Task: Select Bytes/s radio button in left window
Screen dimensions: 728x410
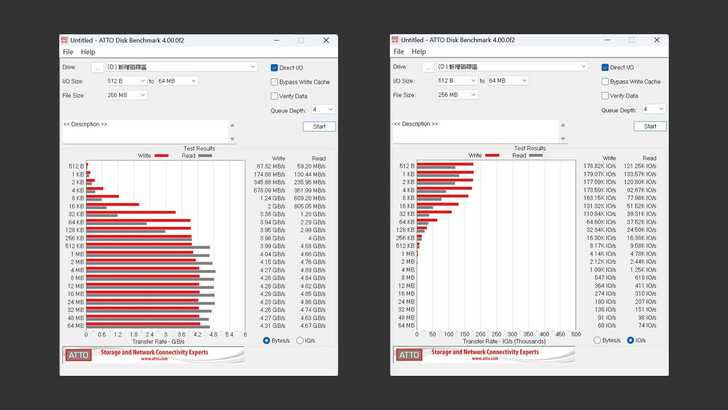Action: pos(266,341)
